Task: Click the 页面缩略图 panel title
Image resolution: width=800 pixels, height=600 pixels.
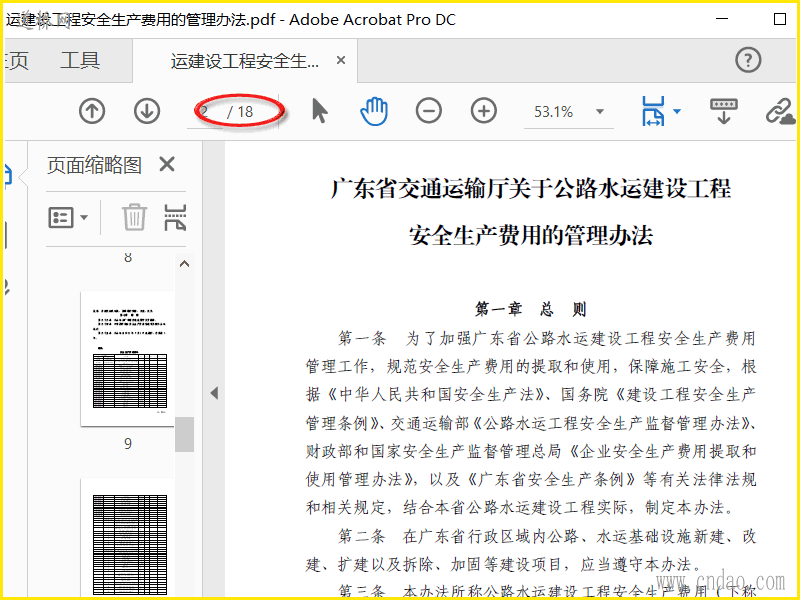Action: coord(94,165)
